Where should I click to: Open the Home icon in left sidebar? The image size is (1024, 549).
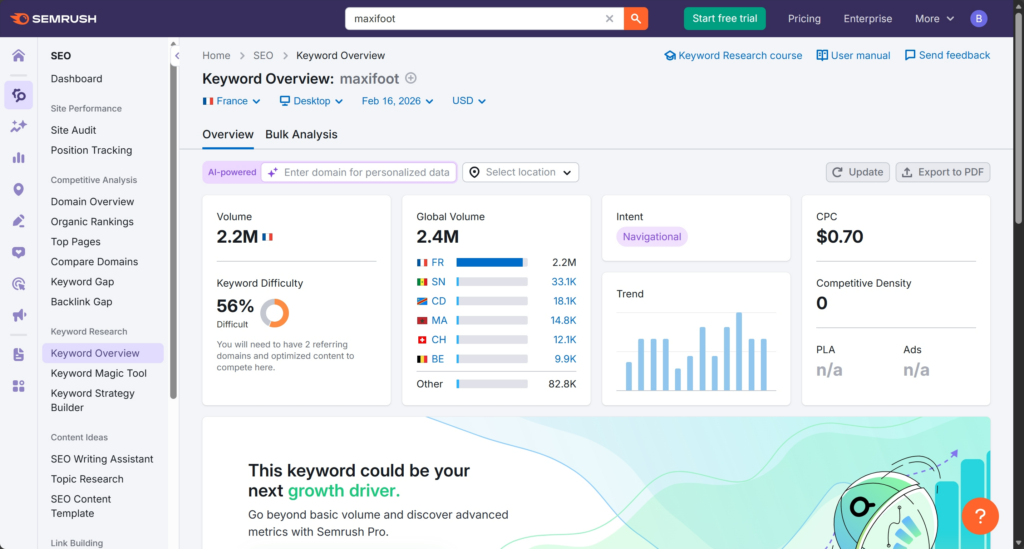(18, 56)
